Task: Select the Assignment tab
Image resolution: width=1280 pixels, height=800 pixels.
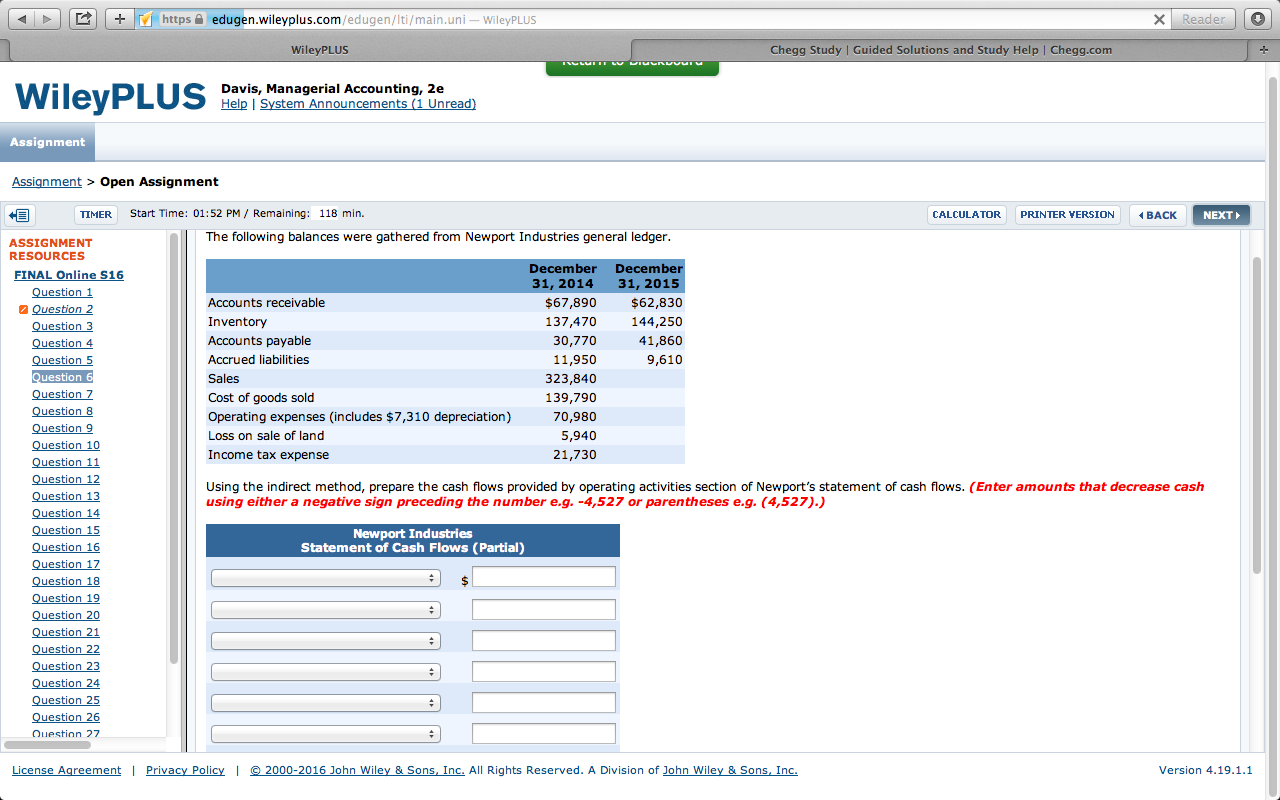Action: (x=47, y=141)
